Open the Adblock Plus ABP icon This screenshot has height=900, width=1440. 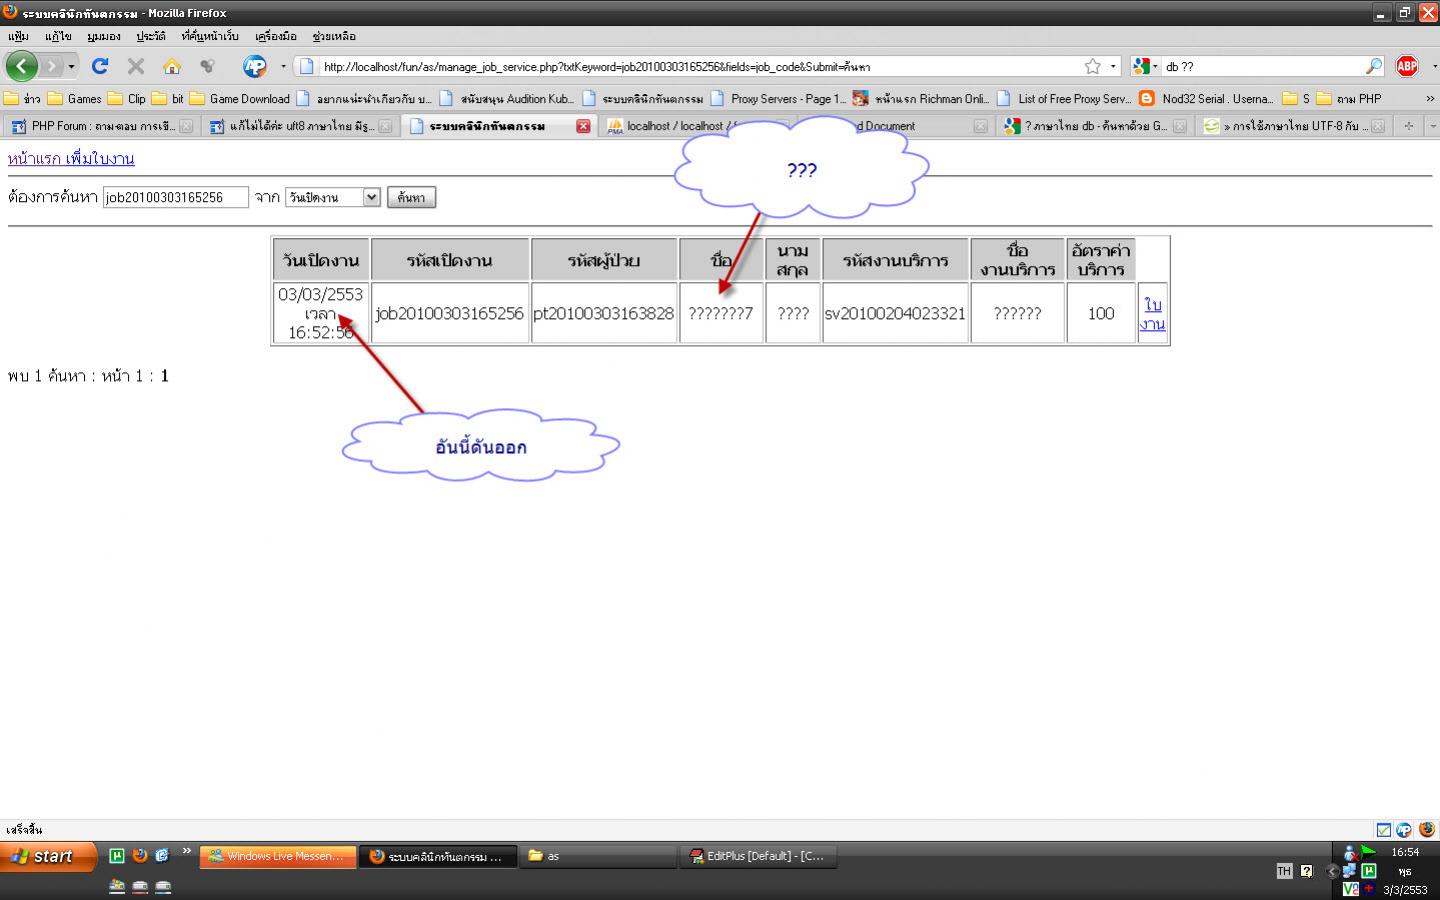coord(1407,66)
